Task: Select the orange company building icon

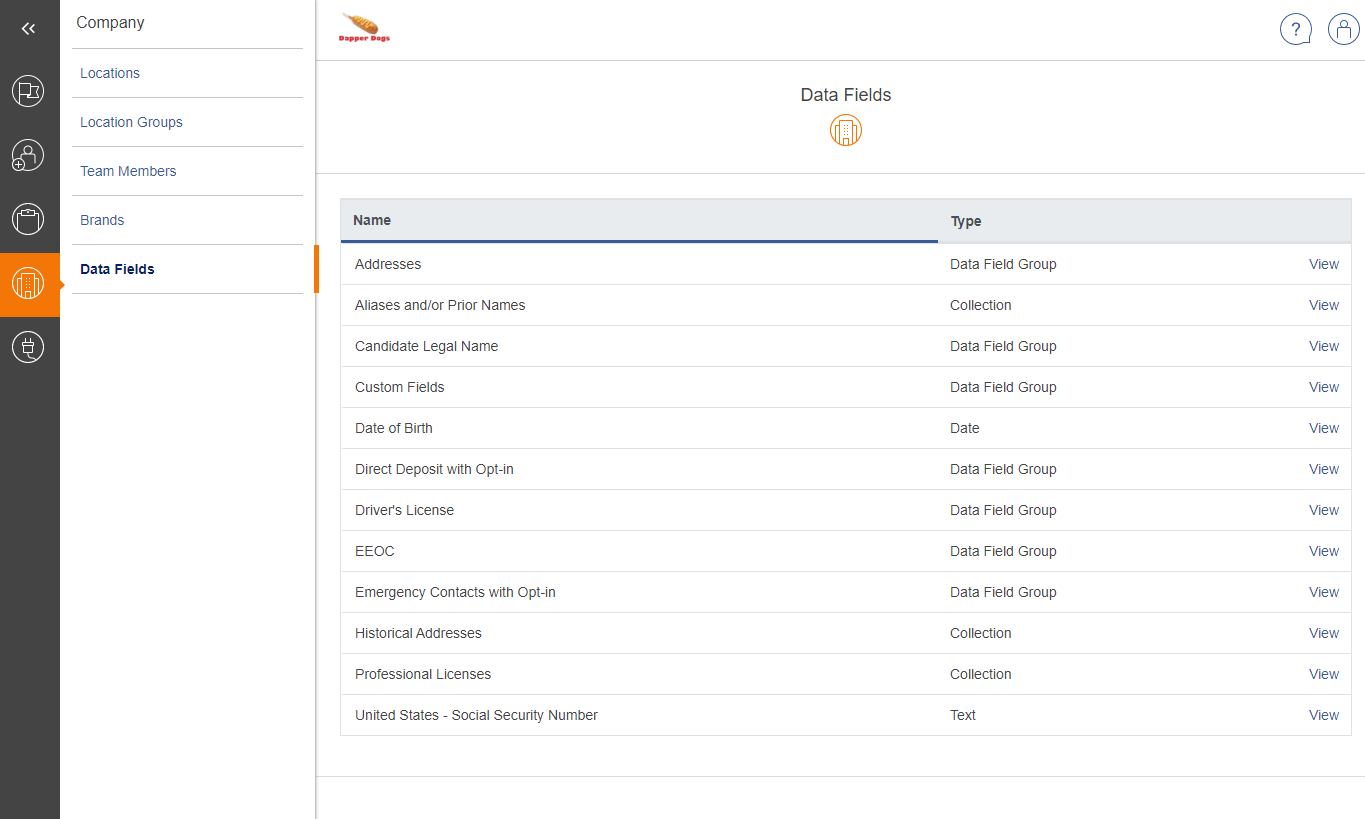Action: (28, 284)
